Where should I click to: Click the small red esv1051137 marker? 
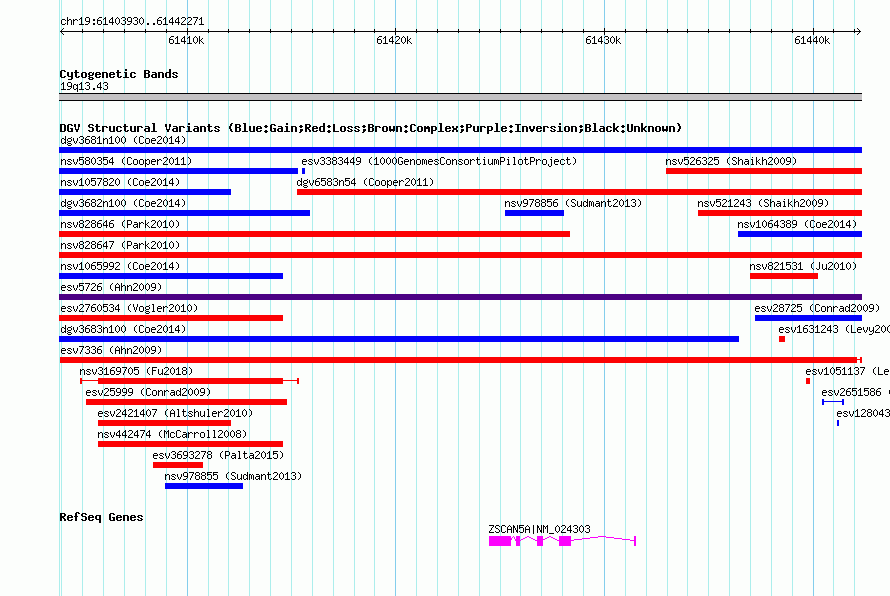tap(808, 381)
